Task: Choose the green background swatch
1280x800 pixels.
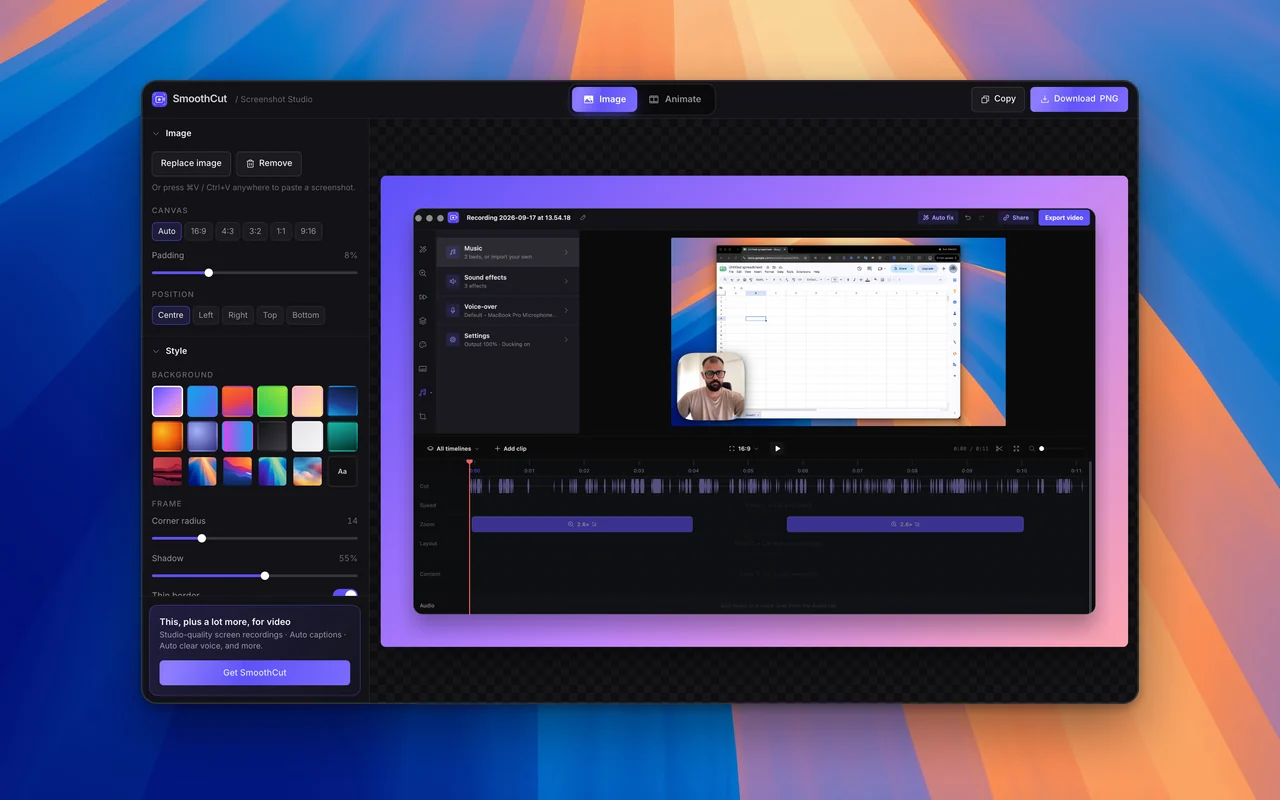Action: click(272, 401)
